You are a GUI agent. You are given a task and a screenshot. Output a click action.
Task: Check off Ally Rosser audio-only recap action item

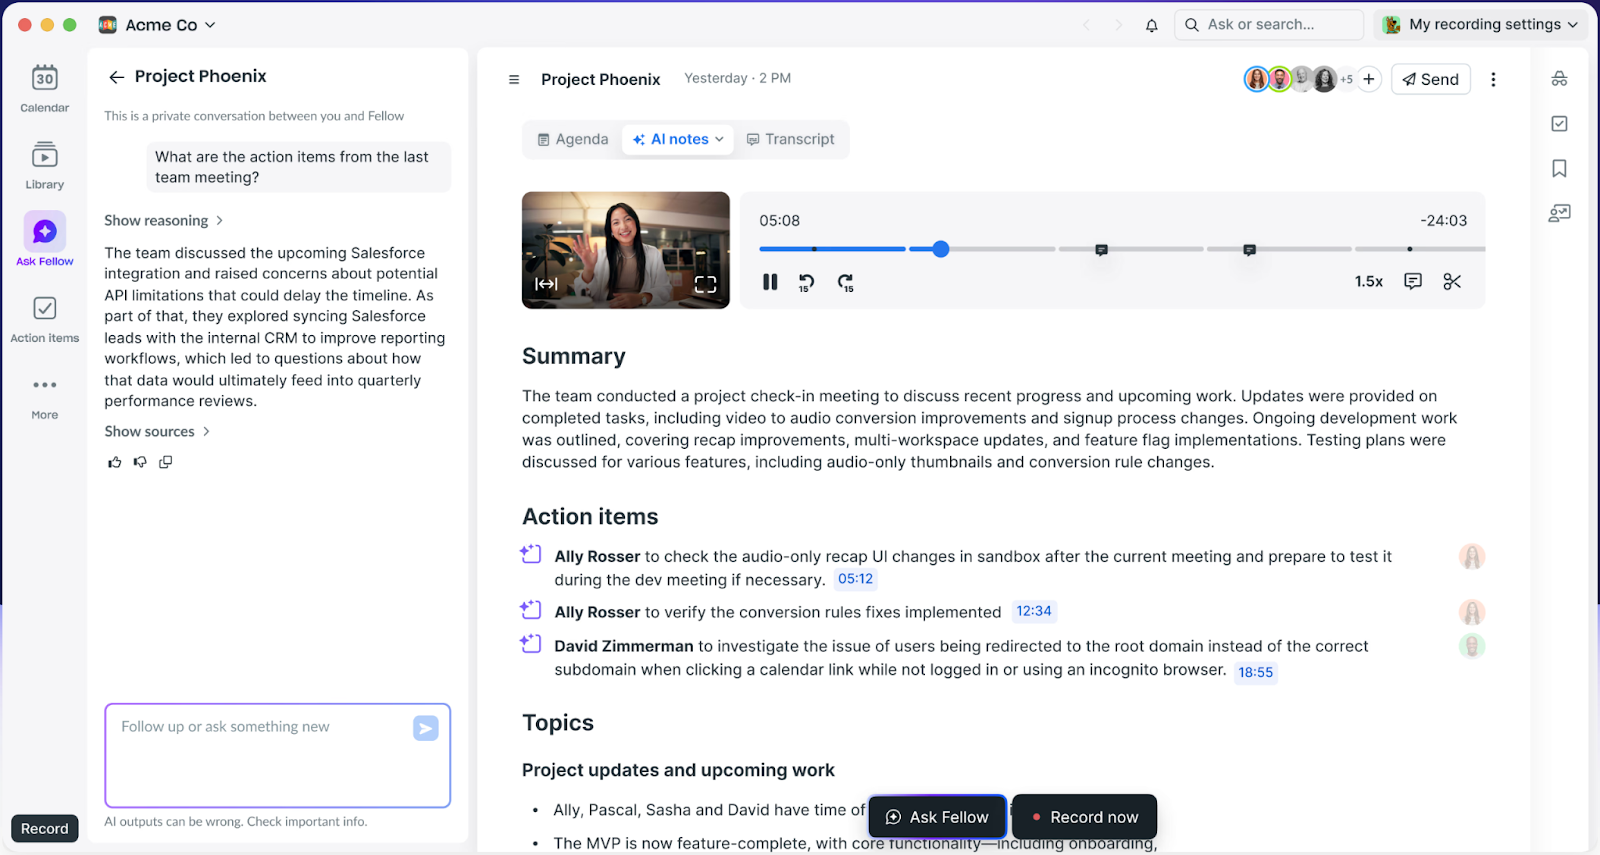(x=531, y=554)
